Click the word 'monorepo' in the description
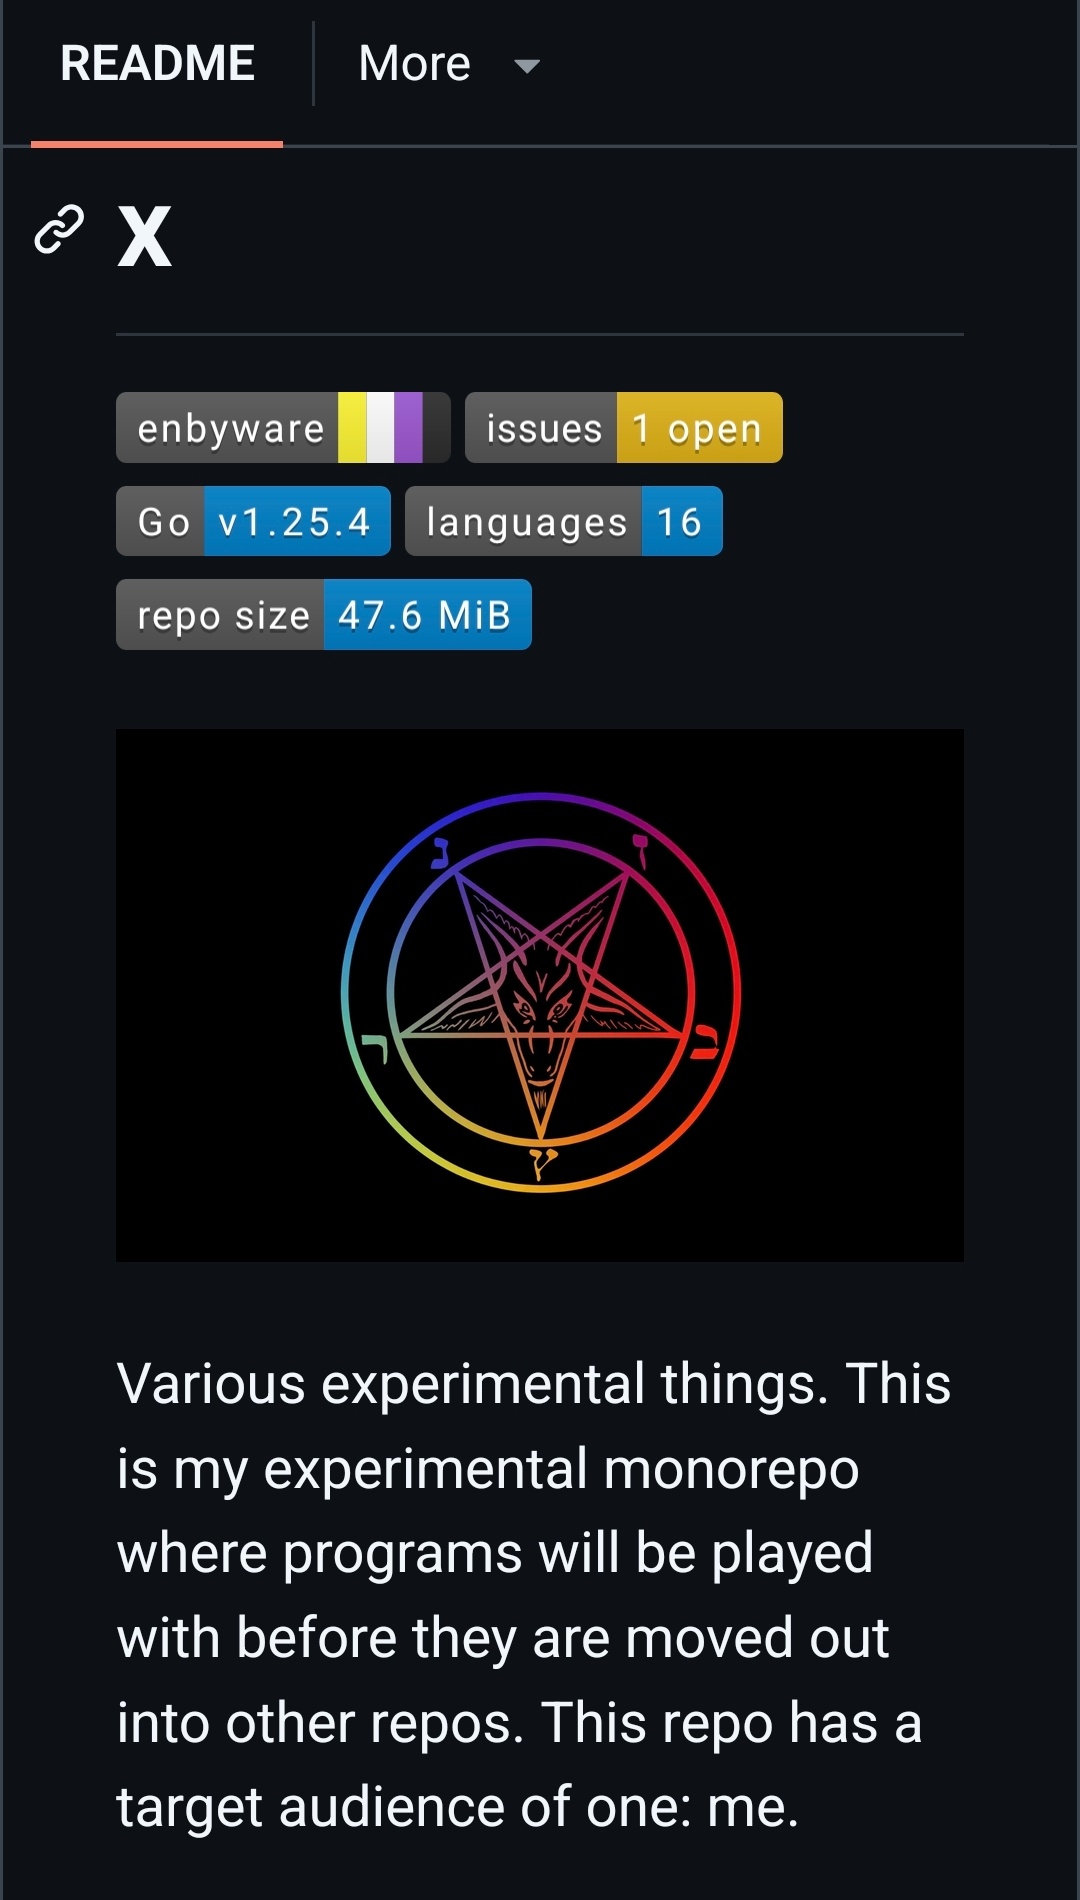 tap(731, 1469)
